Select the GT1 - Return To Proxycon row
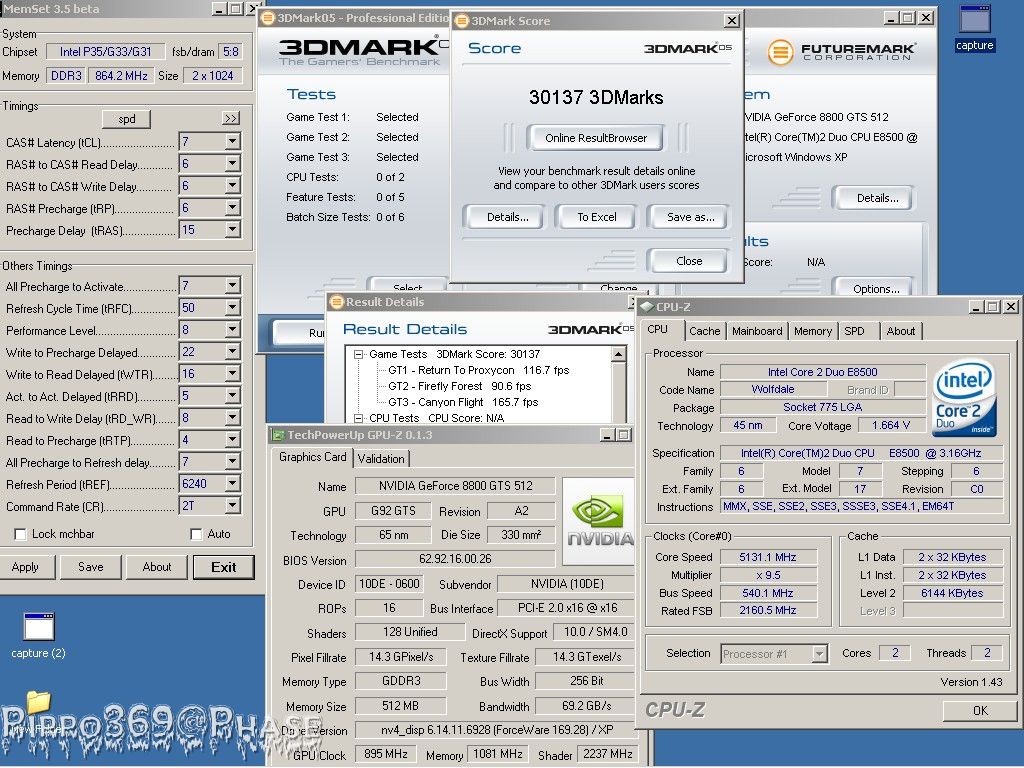 [479, 370]
